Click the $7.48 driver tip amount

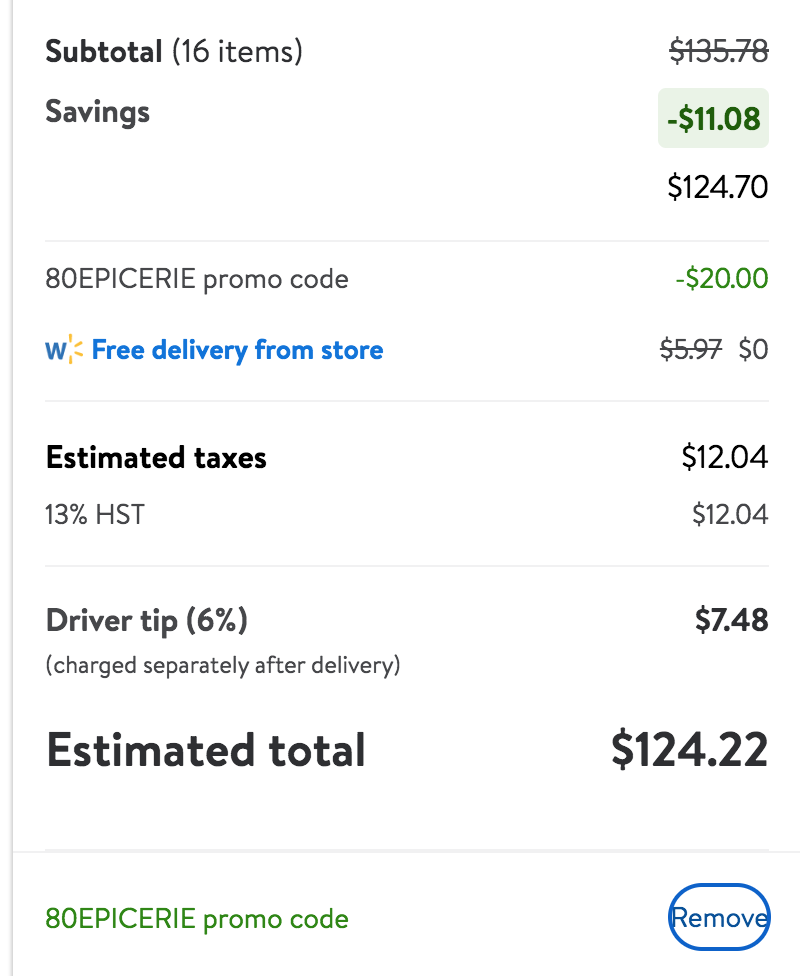pos(732,620)
